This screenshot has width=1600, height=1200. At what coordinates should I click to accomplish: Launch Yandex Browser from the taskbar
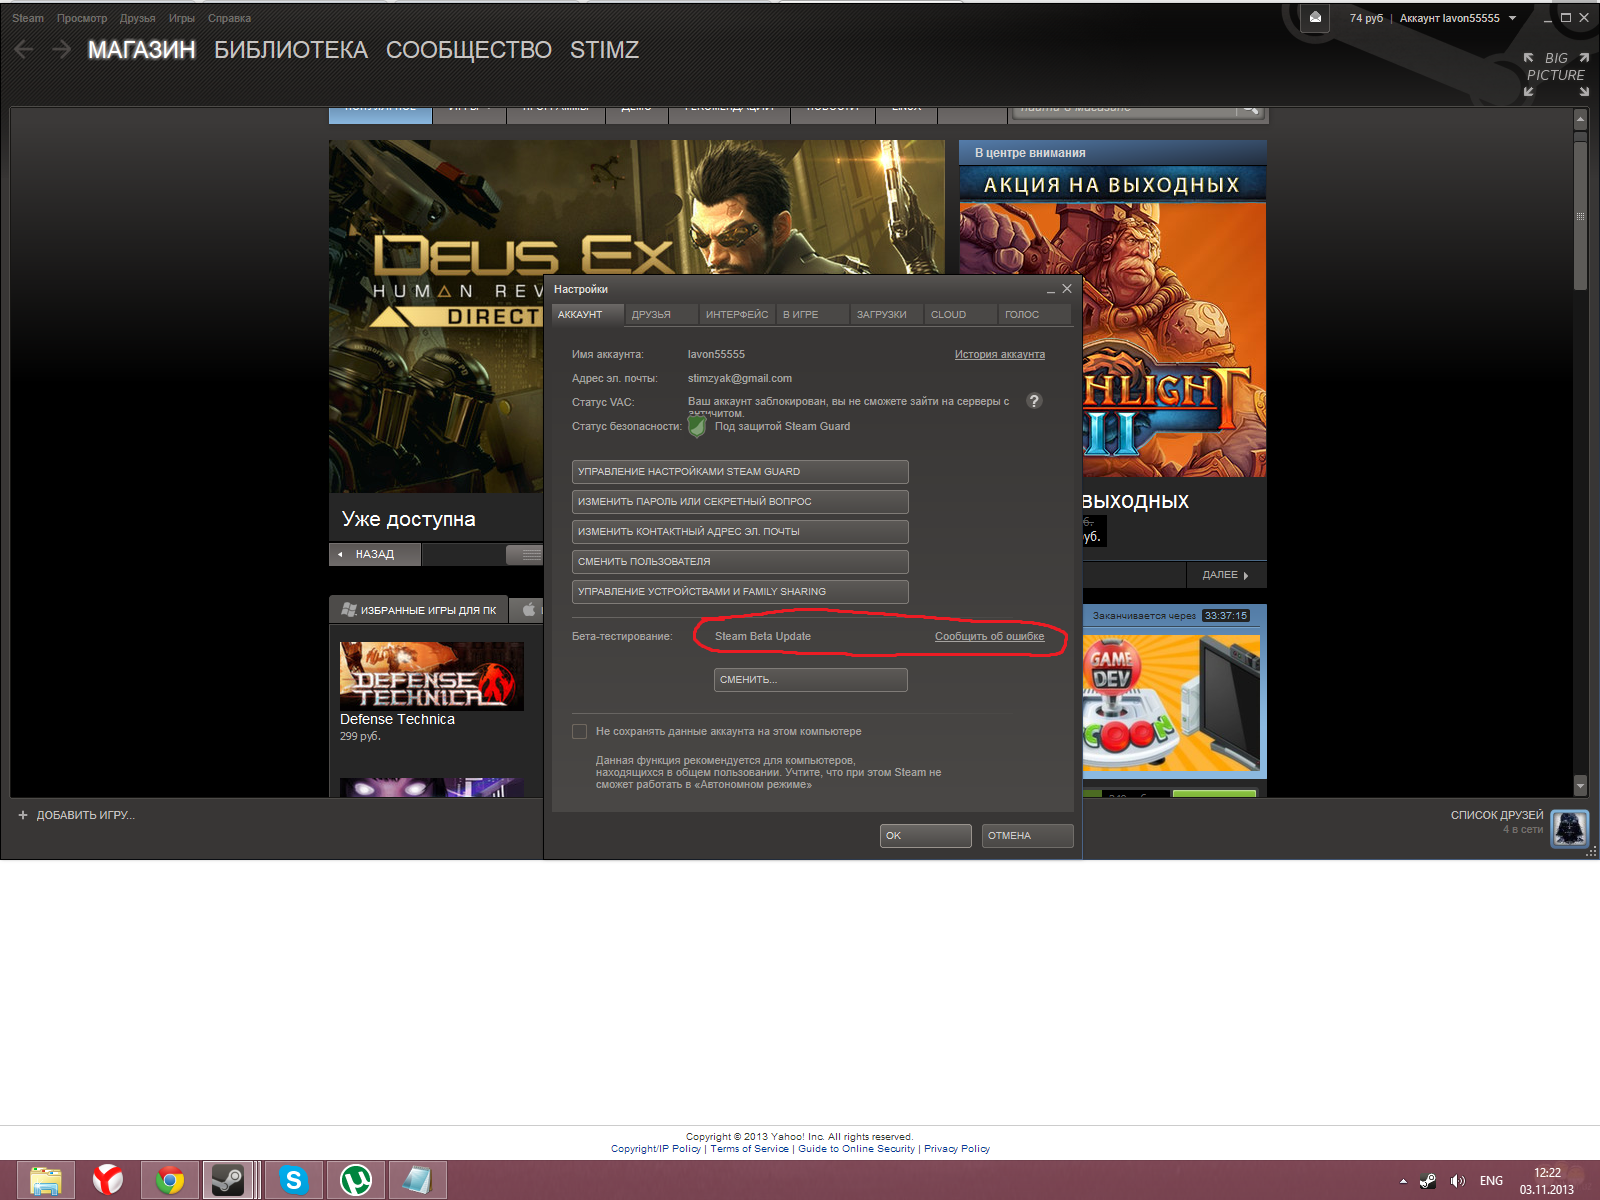click(x=108, y=1181)
